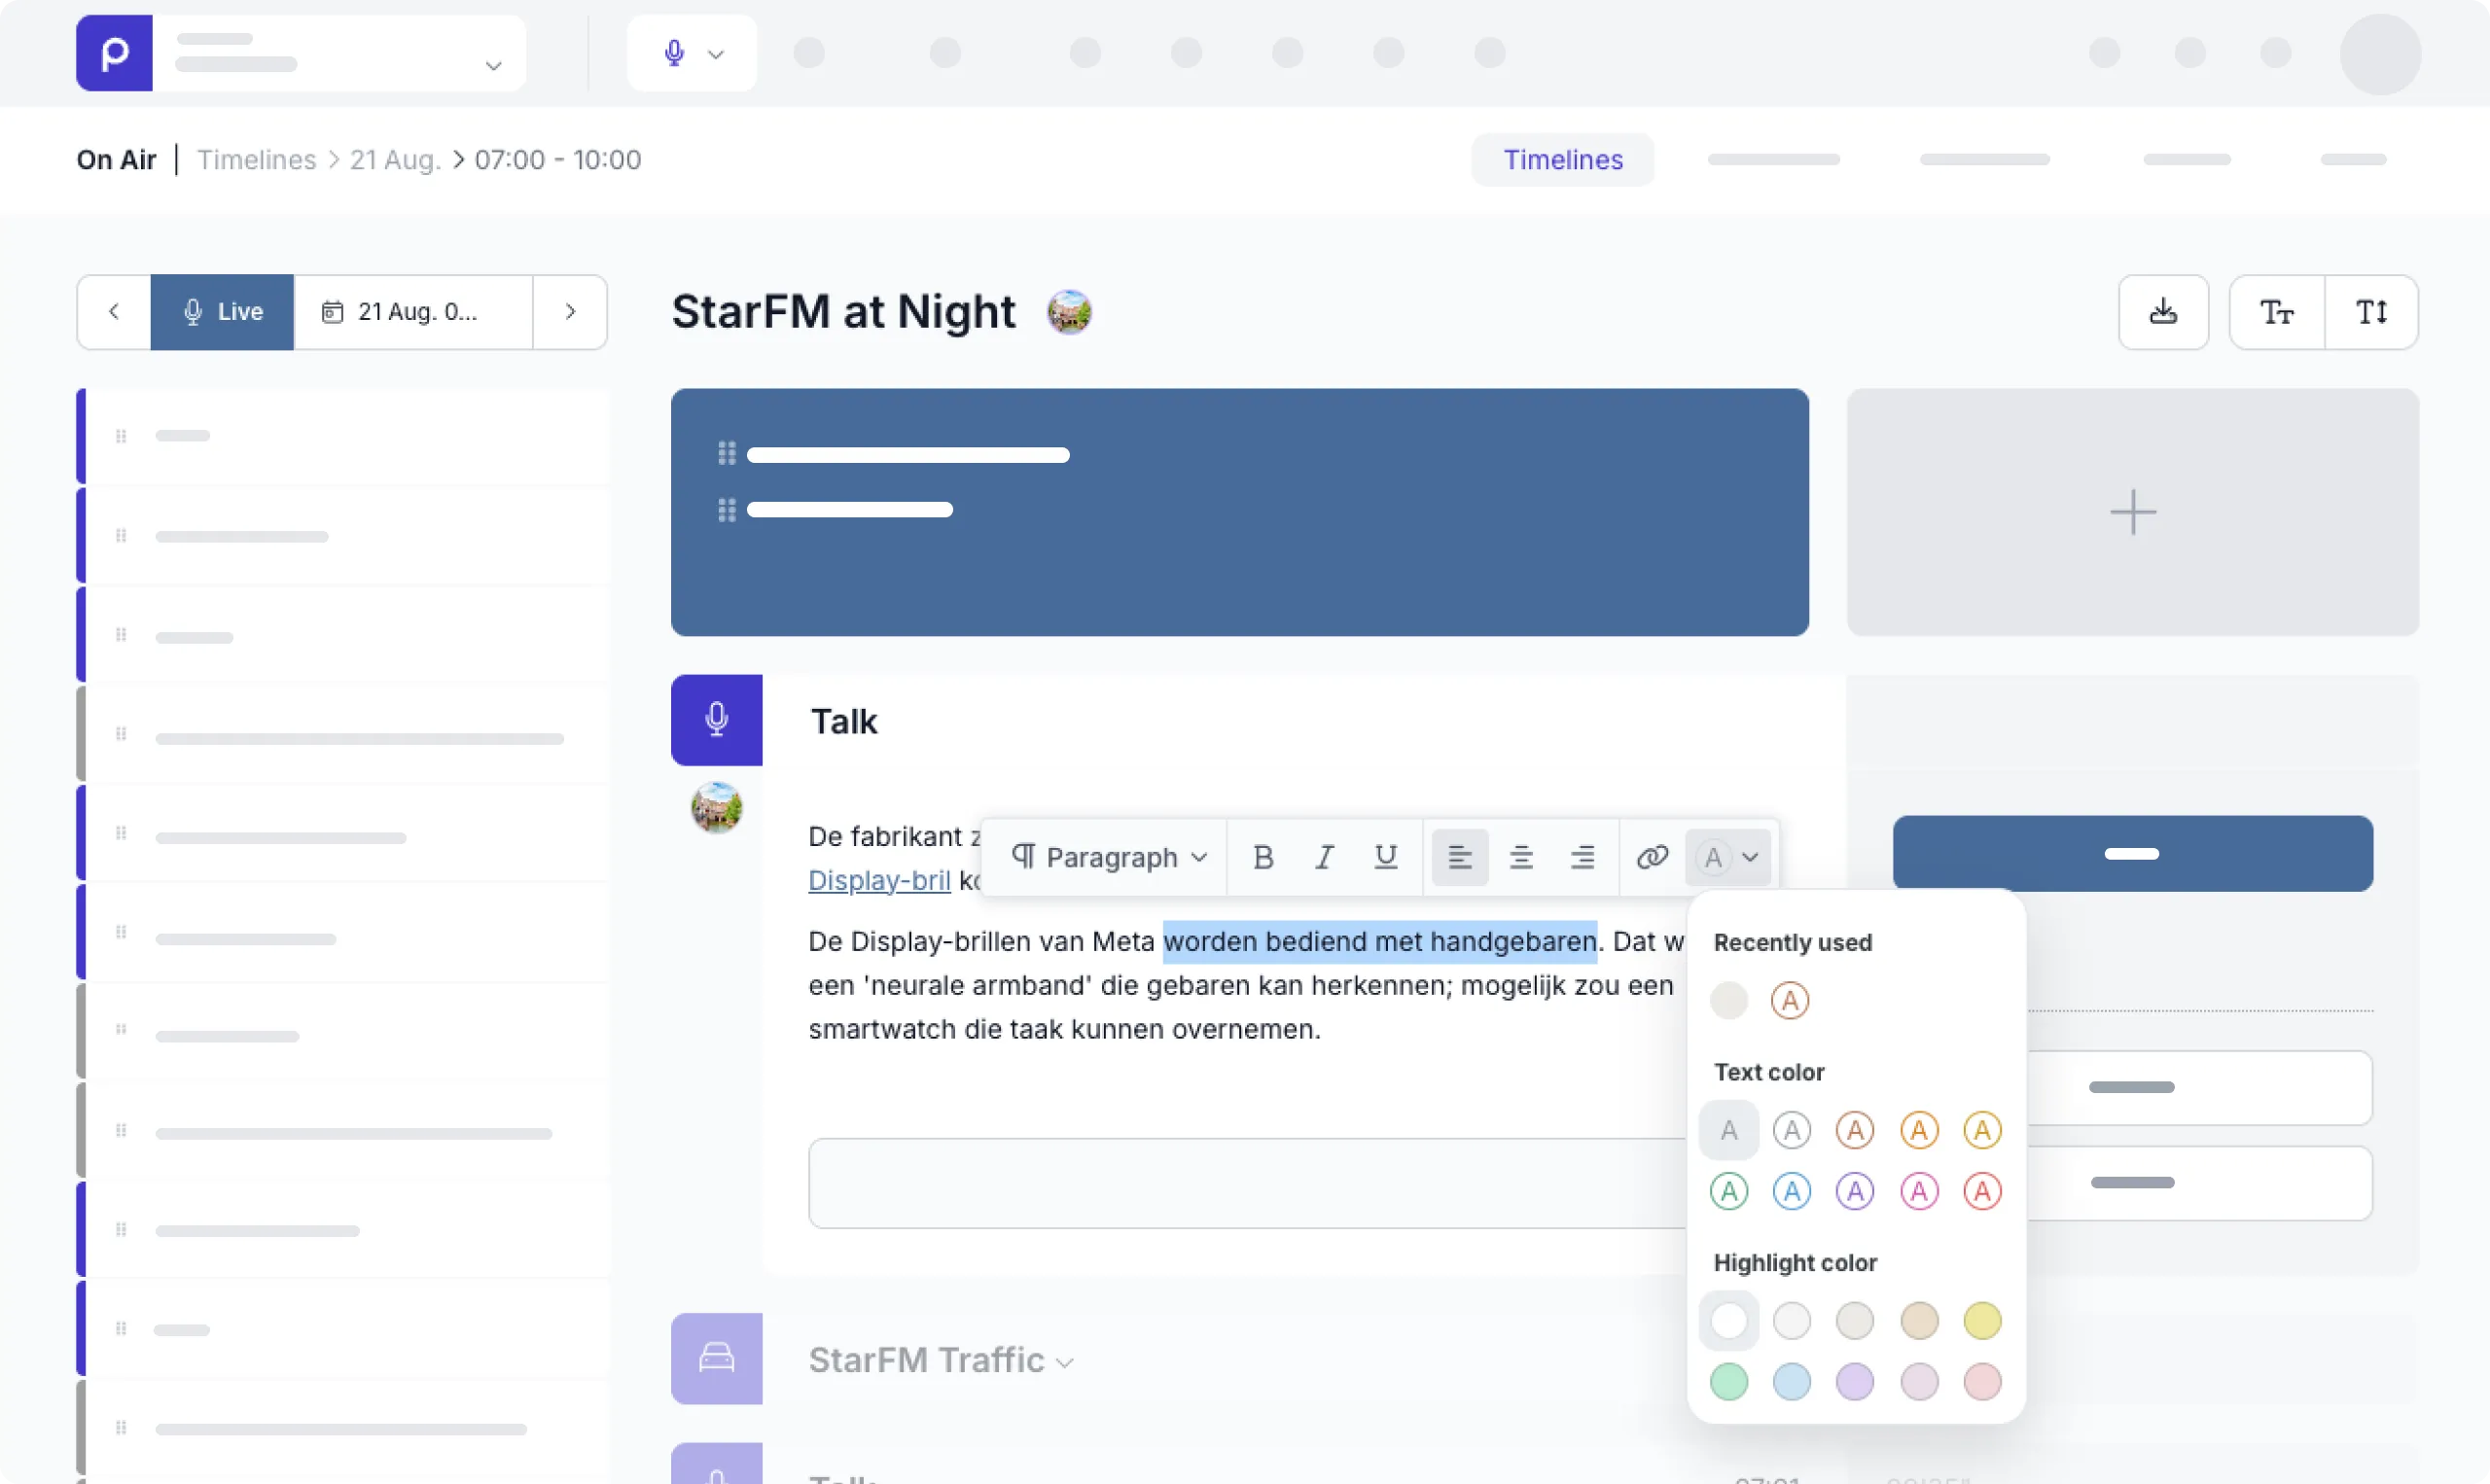Select blue highlight color
2490x1484 pixels.
[x=1791, y=1382]
